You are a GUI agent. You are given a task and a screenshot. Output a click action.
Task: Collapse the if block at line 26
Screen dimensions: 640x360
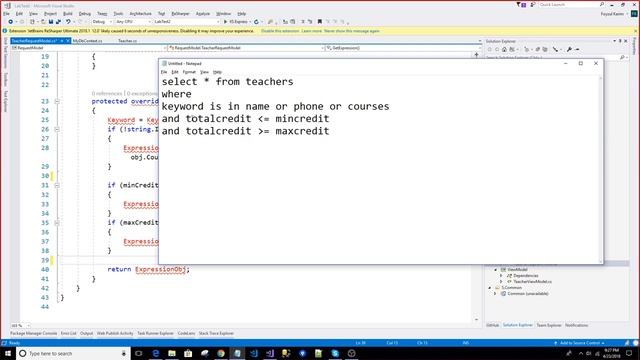57,129
